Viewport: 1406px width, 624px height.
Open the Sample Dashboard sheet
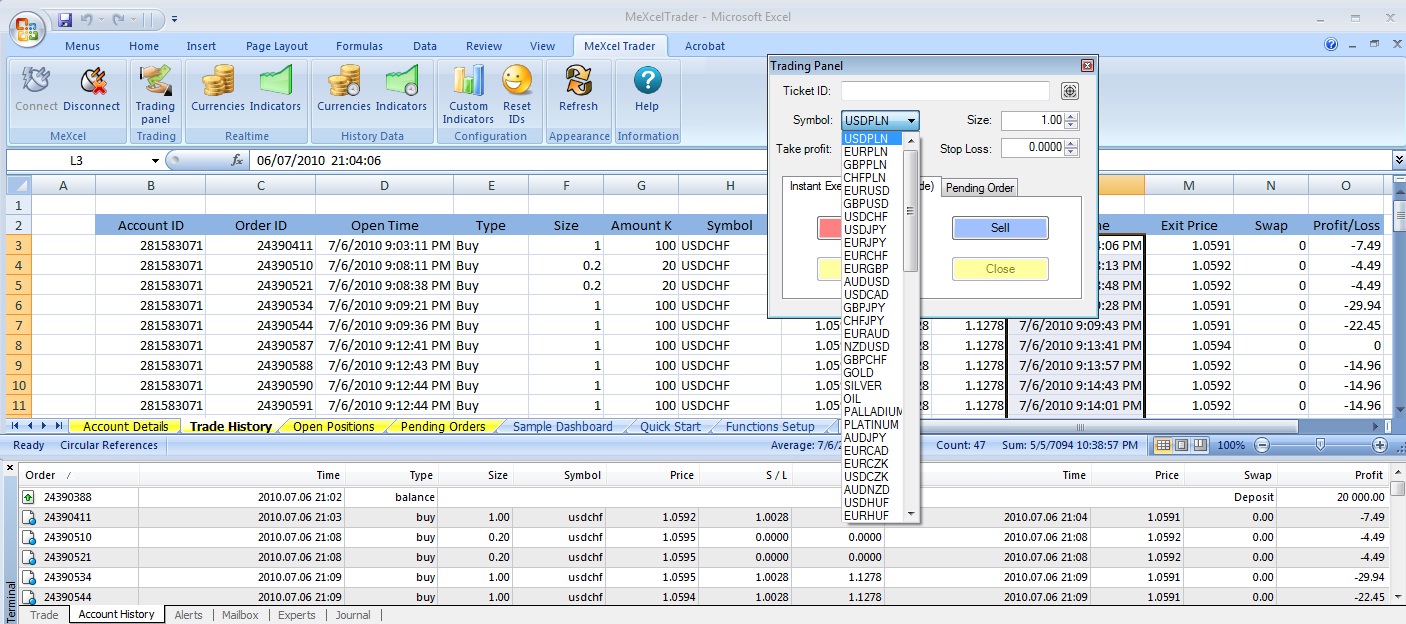click(562, 426)
